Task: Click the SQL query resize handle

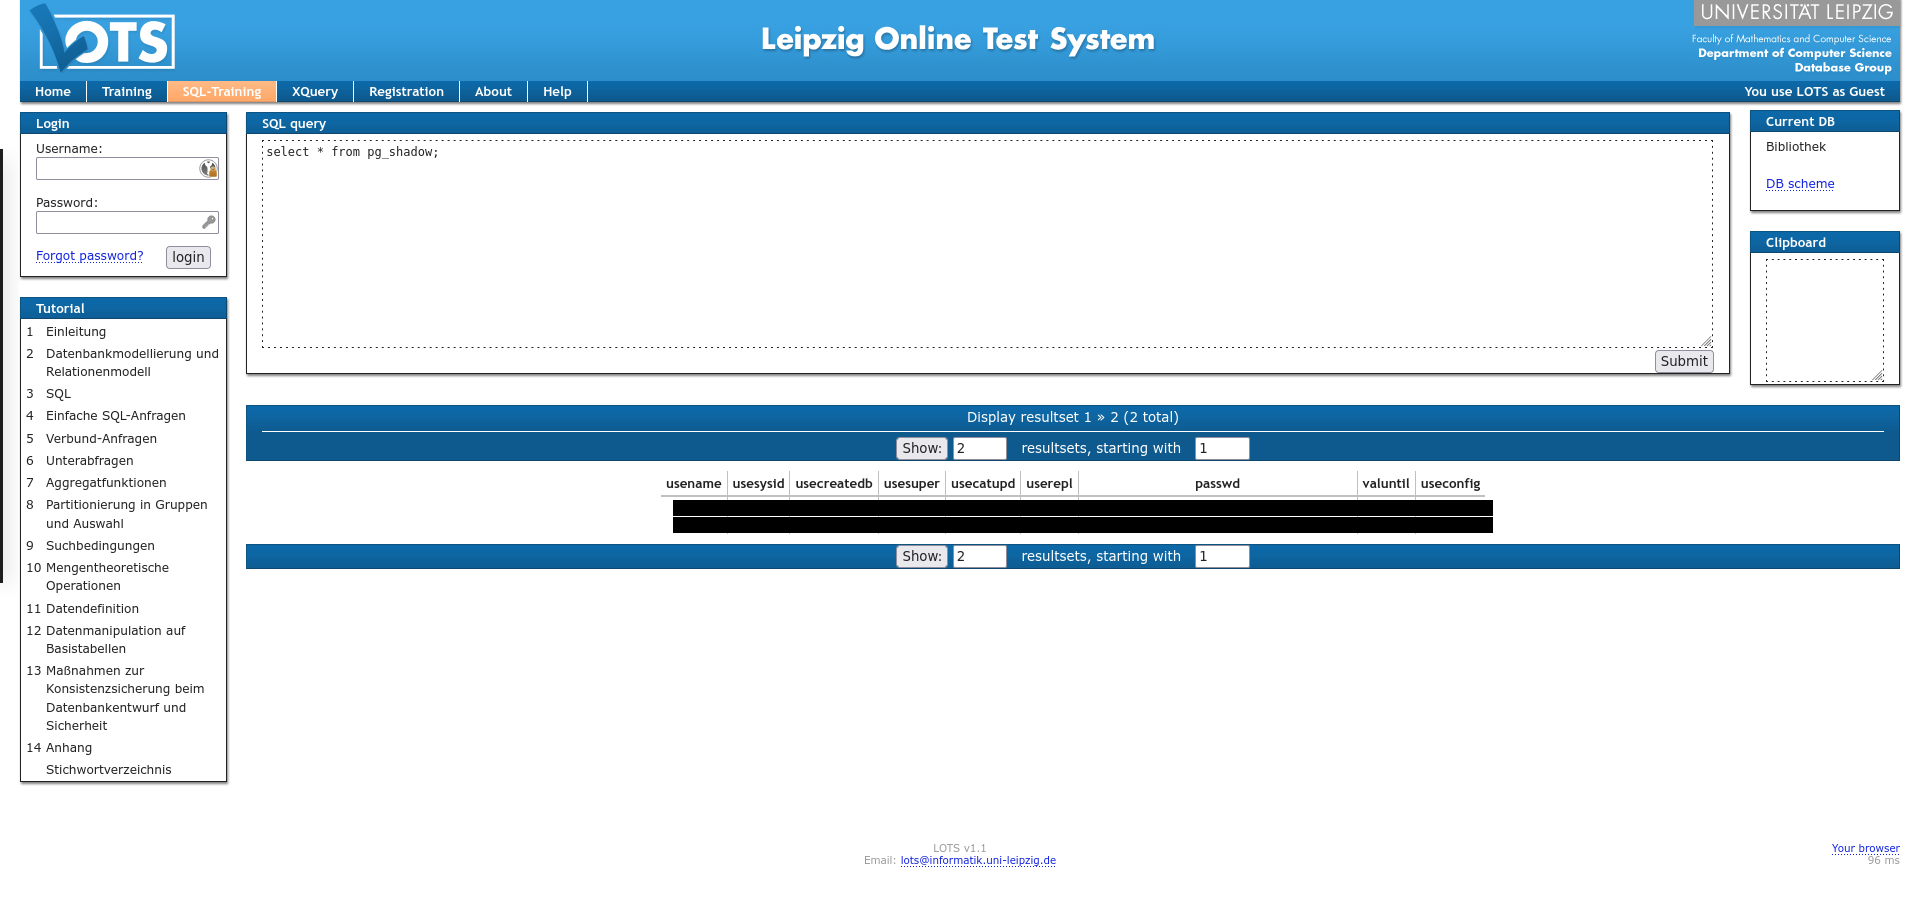Action: click(1706, 342)
